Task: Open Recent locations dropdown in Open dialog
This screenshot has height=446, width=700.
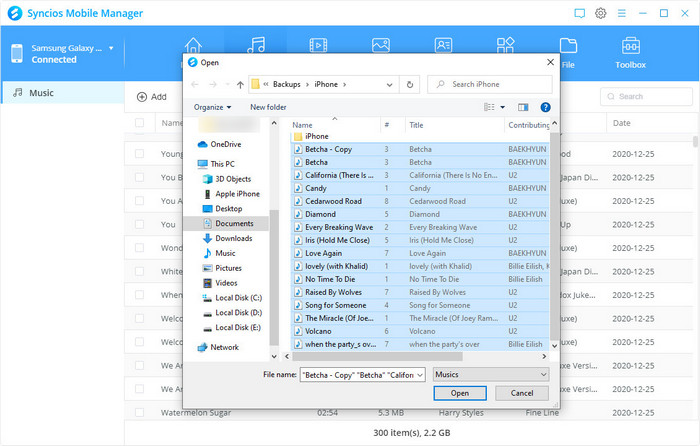Action: (x=228, y=84)
